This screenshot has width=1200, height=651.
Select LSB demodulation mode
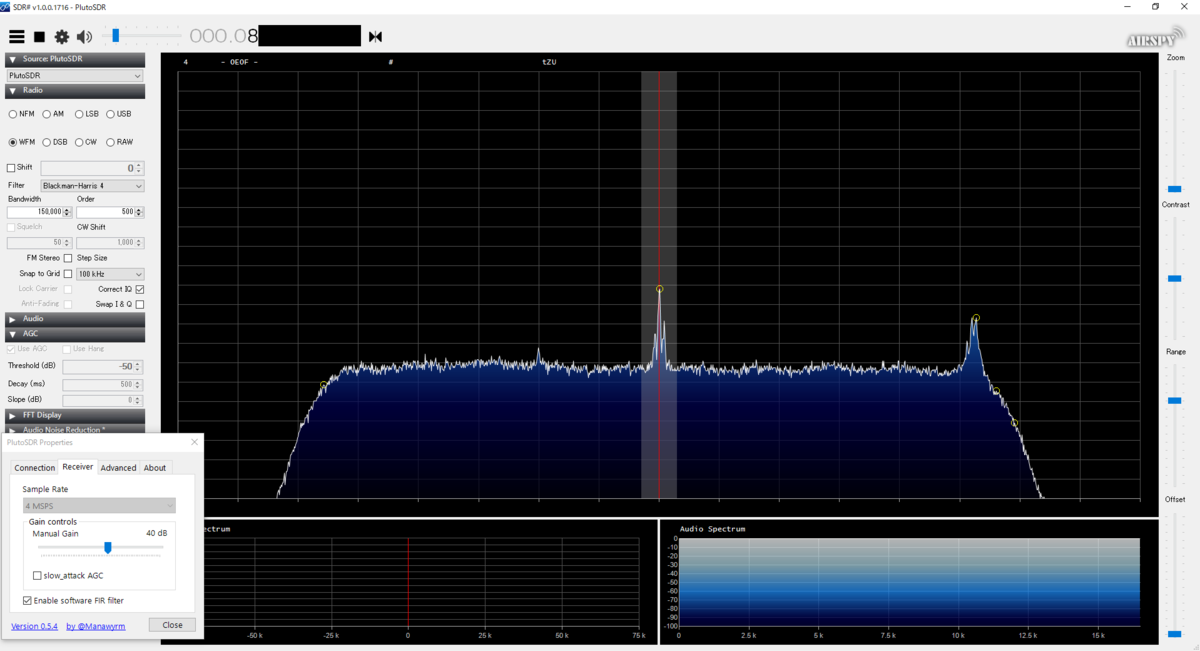(86, 114)
